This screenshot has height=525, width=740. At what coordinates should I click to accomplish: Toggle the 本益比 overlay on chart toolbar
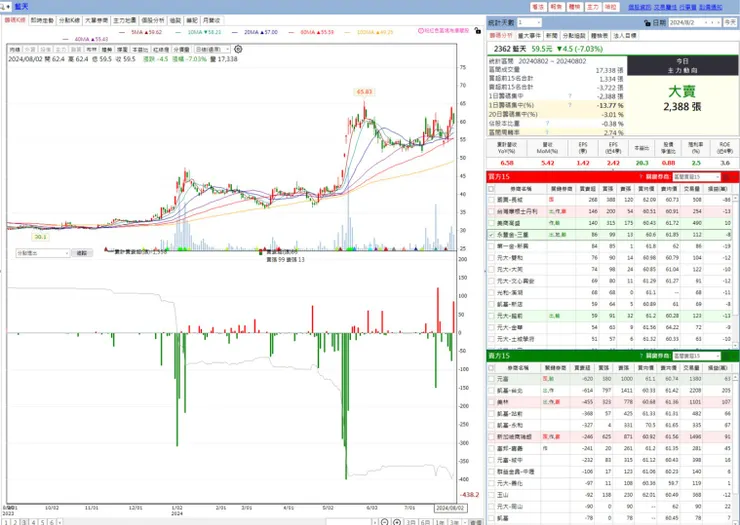point(140,49)
